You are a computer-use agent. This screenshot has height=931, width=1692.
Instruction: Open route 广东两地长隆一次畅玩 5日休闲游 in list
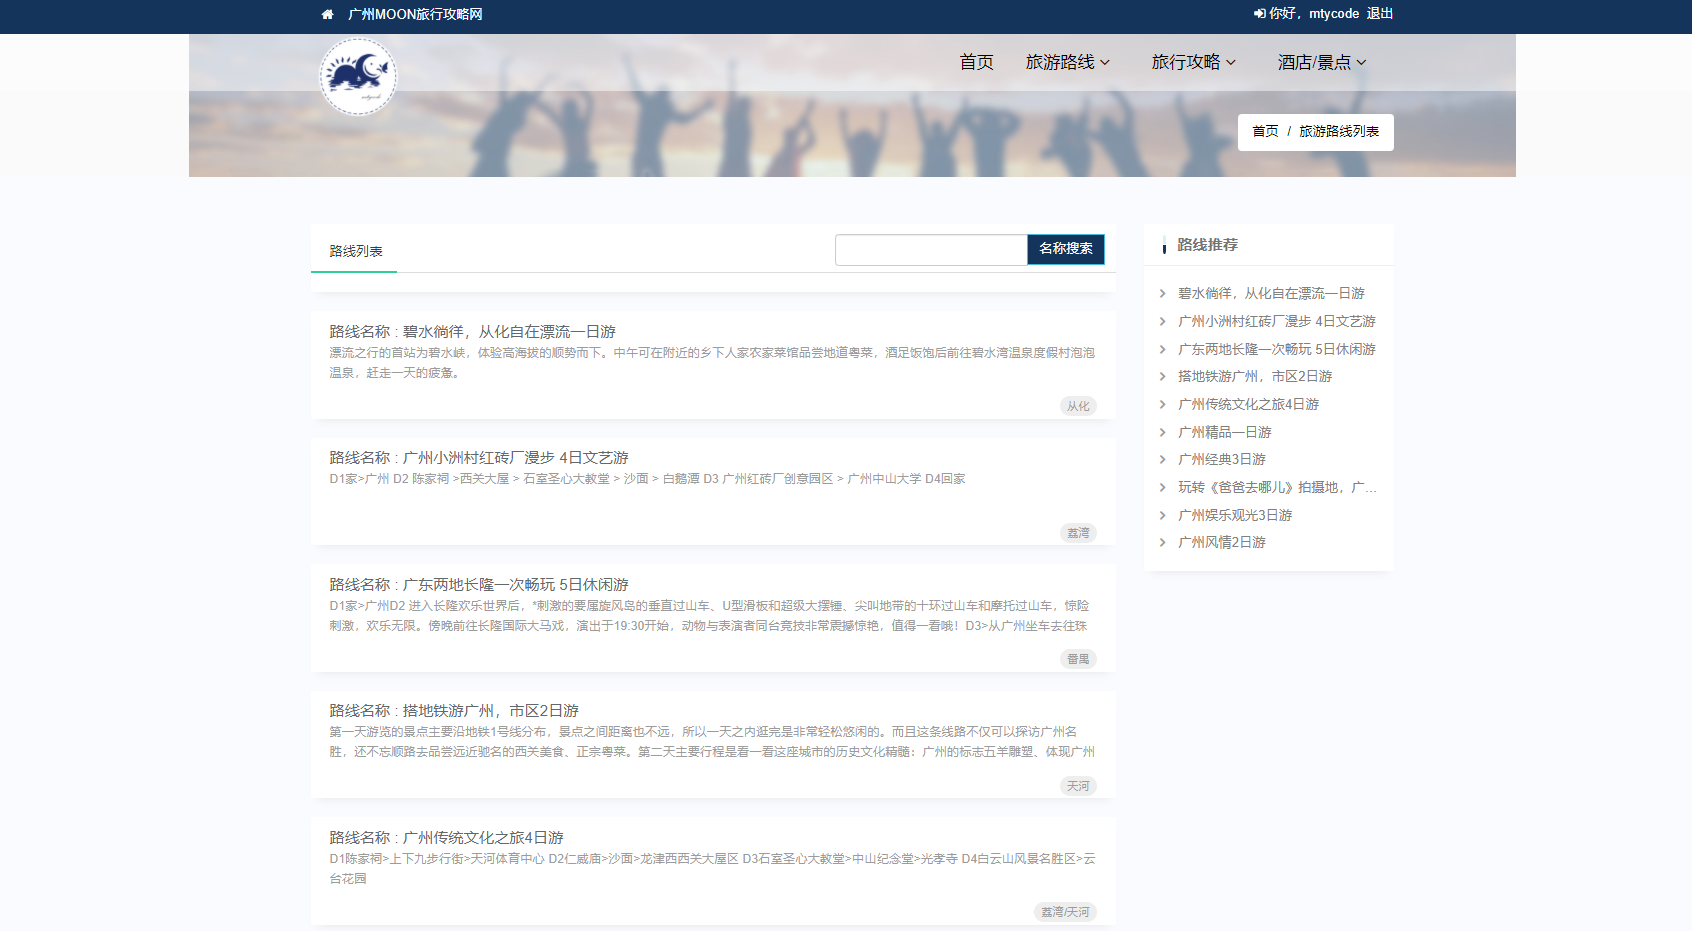point(516,584)
